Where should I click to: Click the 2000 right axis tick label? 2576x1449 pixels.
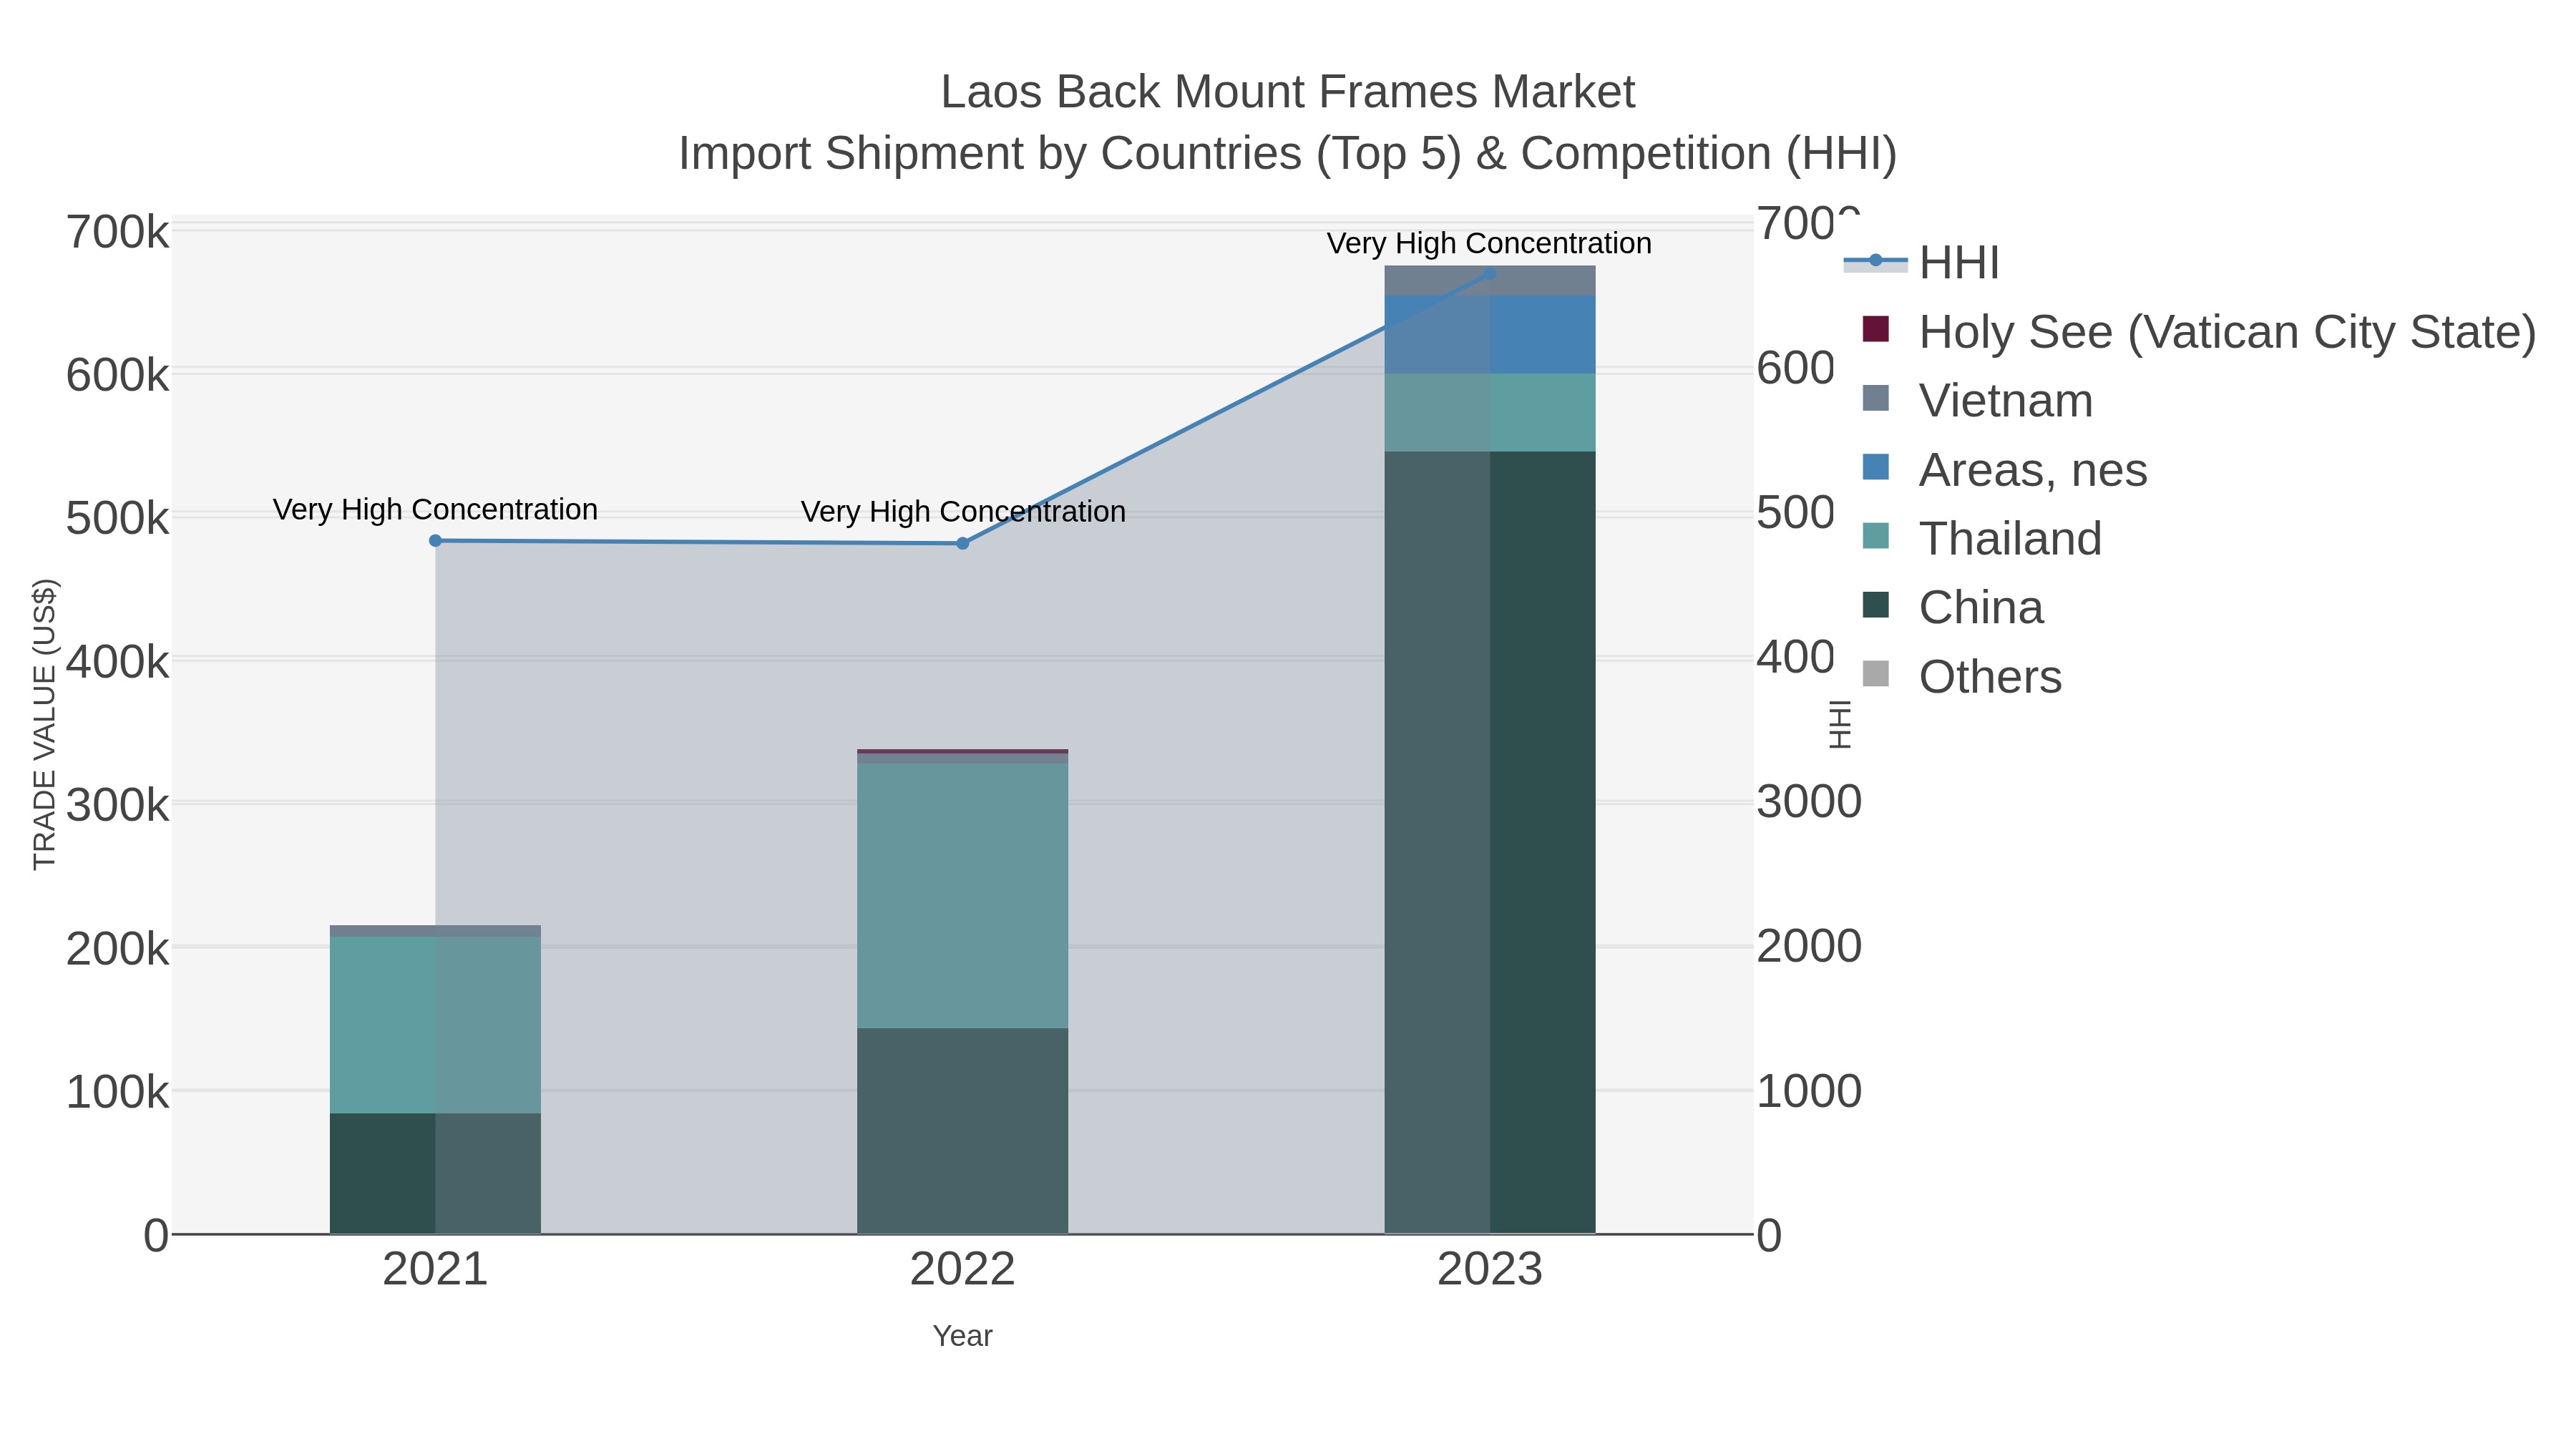(1809, 946)
